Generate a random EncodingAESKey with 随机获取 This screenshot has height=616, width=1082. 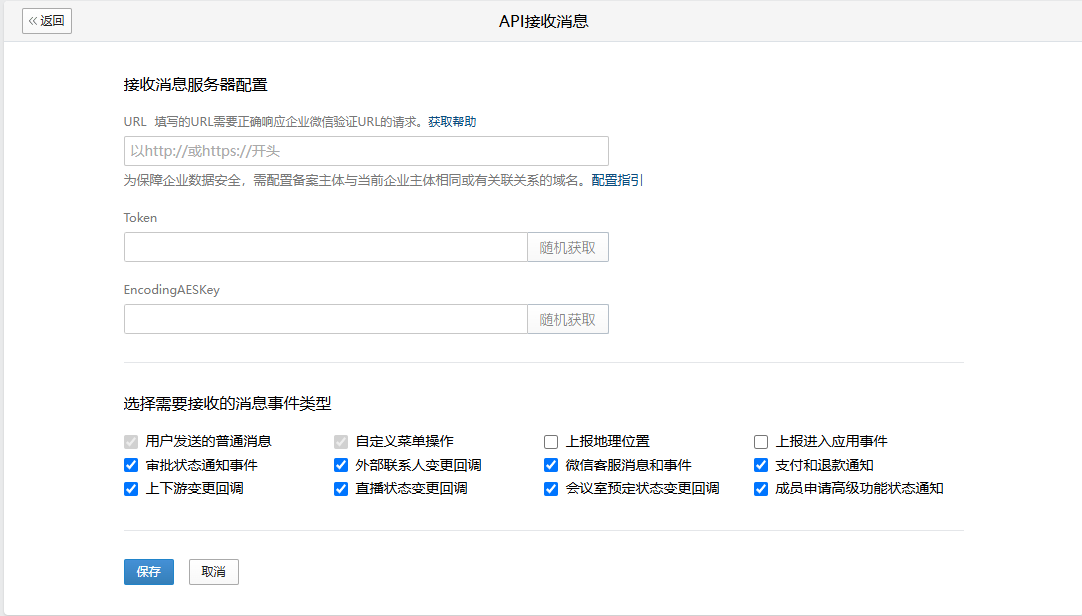pyautogui.click(x=567, y=319)
